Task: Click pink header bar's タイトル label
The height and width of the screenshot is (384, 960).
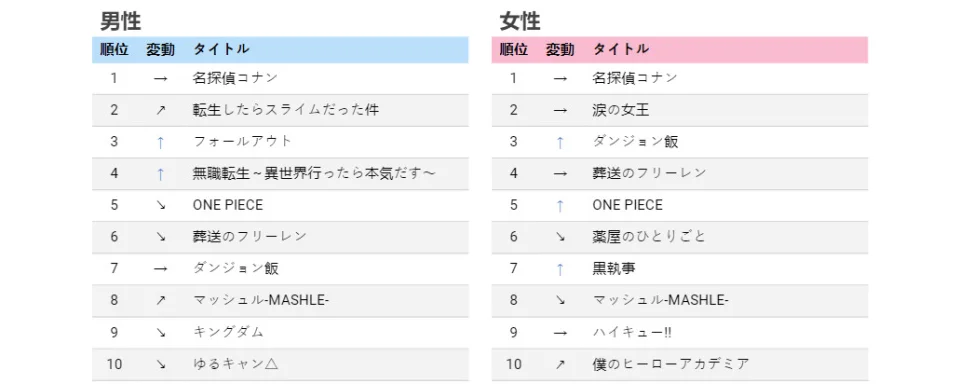Action: click(621, 50)
